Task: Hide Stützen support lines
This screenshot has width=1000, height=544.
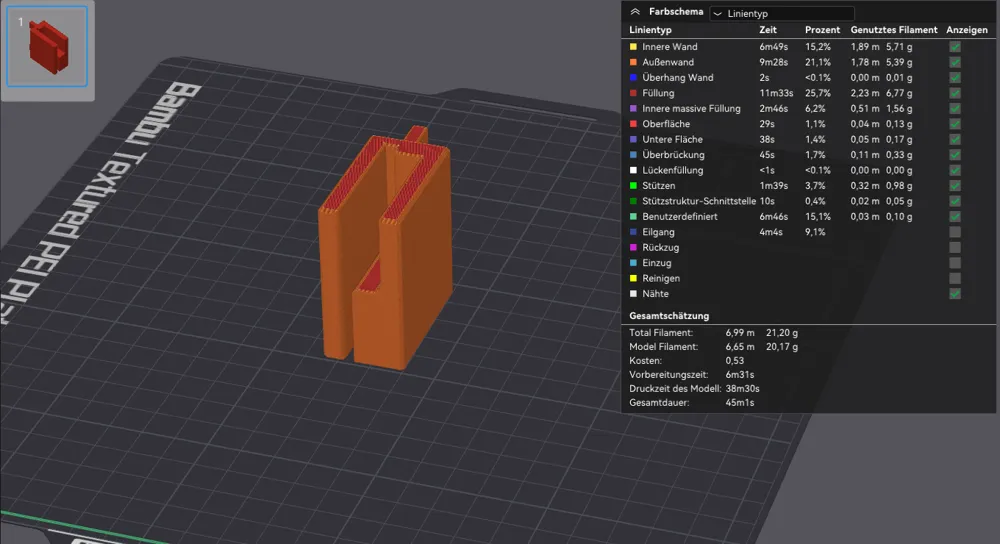Action: [955, 186]
